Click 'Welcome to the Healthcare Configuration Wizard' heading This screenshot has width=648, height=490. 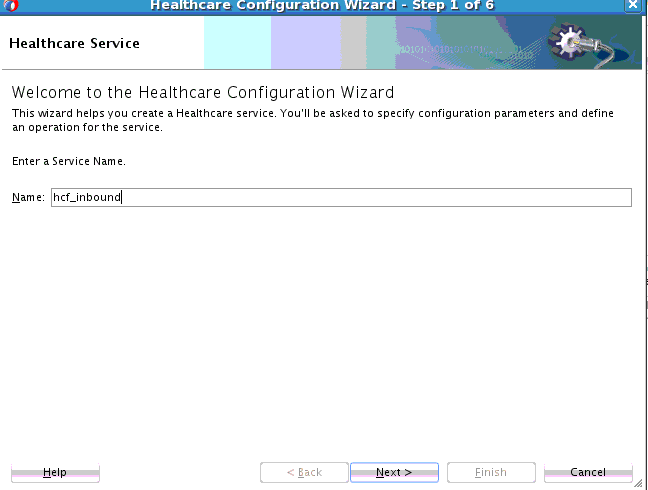[203, 93]
